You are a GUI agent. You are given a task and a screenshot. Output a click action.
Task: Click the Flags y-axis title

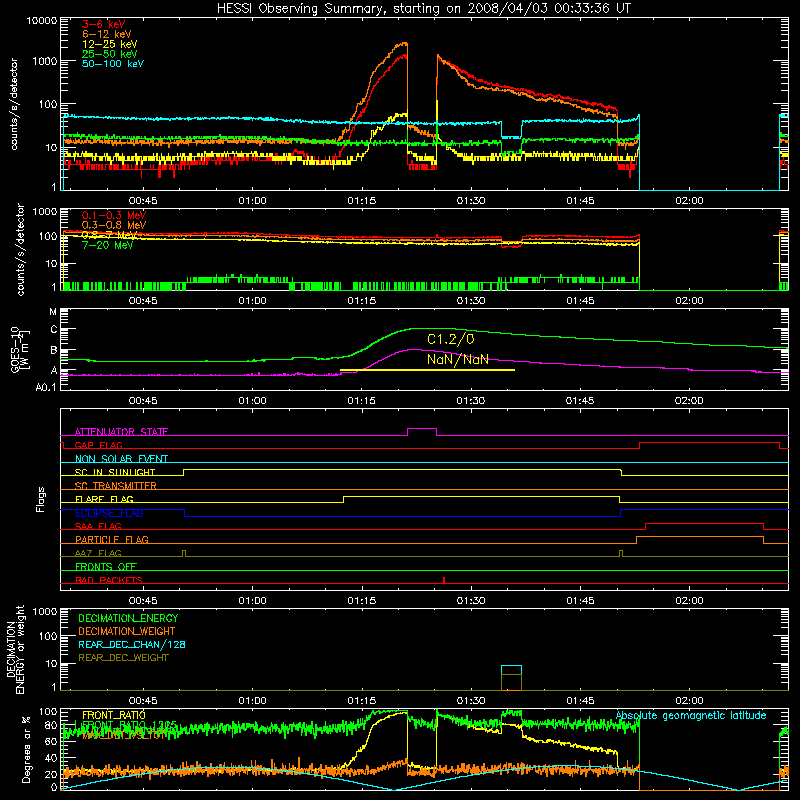[41, 499]
